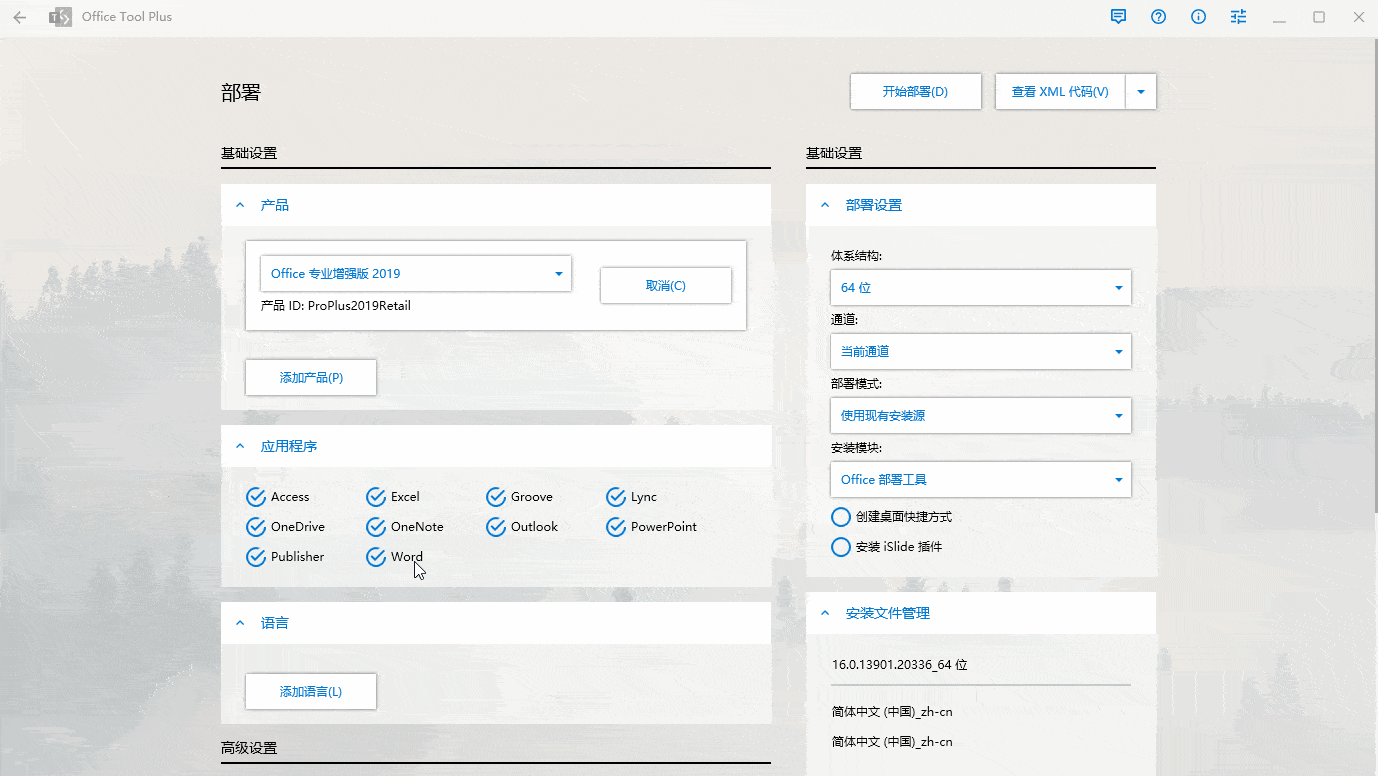Close the Office Tool Plus window
The image size is (1378, 776).
[x=1358, y=17]
